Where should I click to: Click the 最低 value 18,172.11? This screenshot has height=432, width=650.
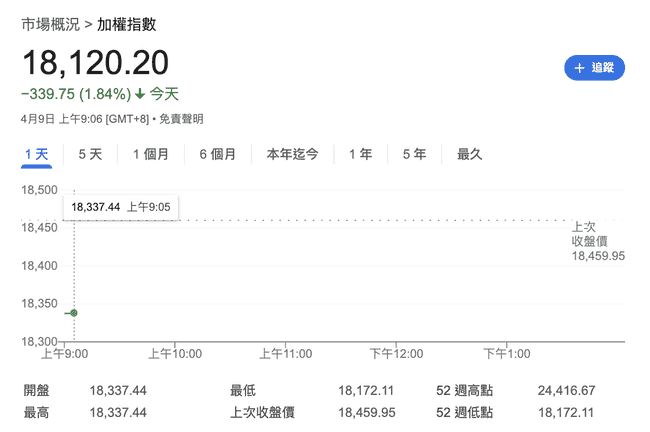(x=366, y=391)
